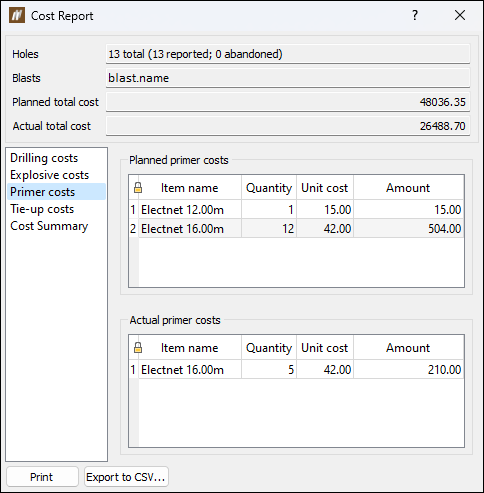Viewport: 484px width, 493px height.
Task: Select the 504.00 amount cell
Action: click(409, 229)
